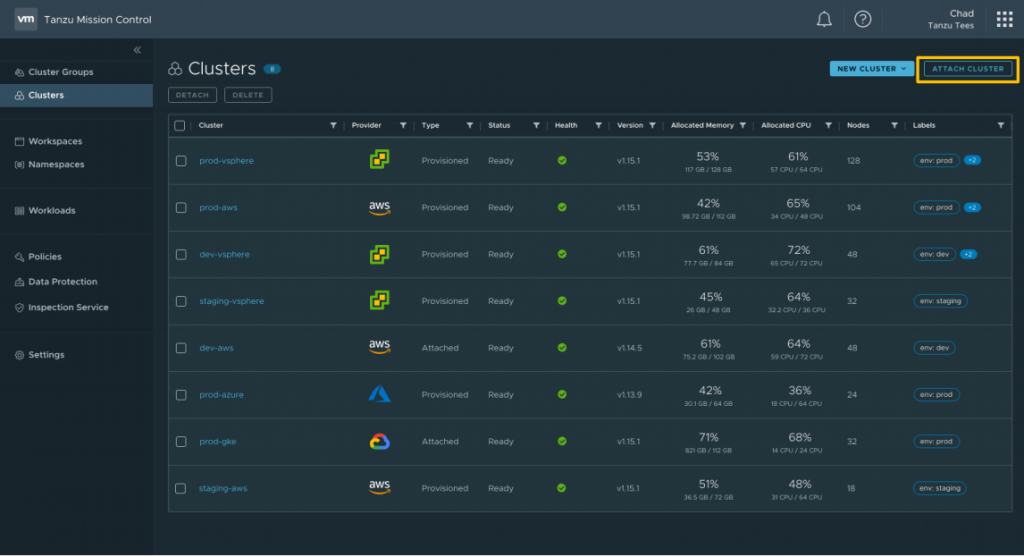Image resolution: width=1024 pixels, height=557 pixels.
Task: Check the staging-aws row checkbox
Action: (x=181, y=488)
